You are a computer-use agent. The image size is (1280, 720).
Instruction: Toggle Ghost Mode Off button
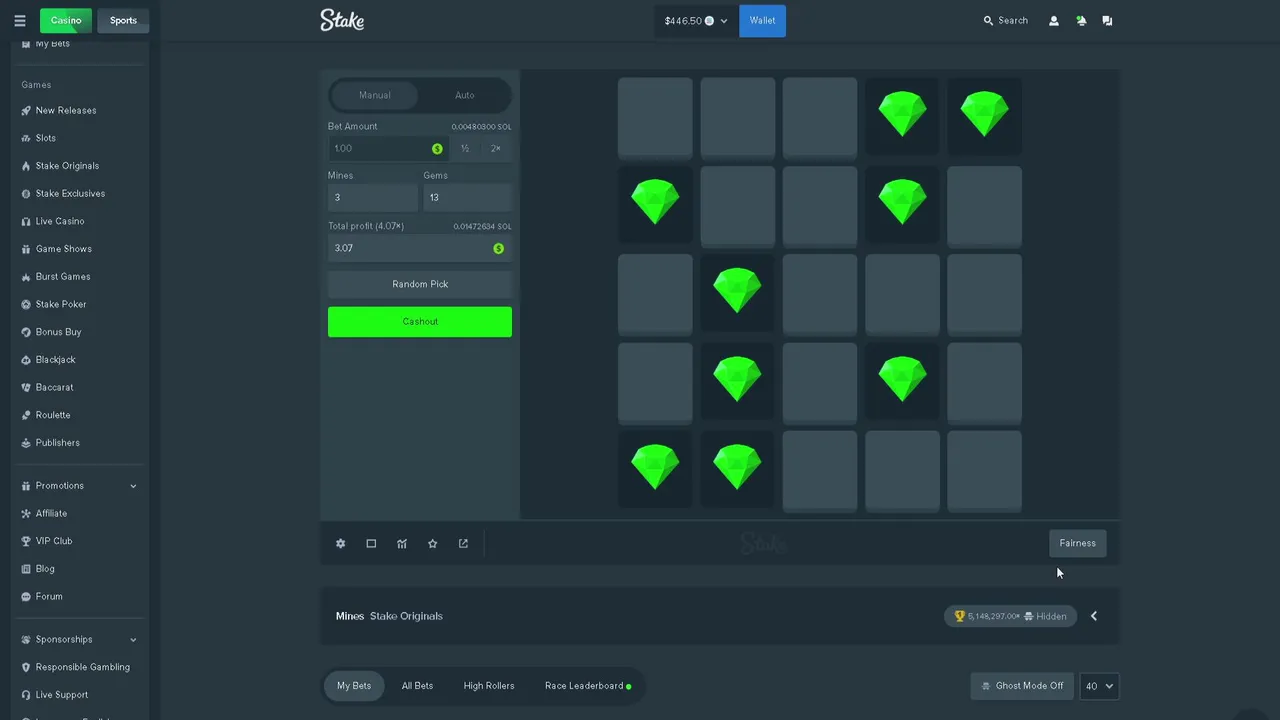(x=1022, y=686)
